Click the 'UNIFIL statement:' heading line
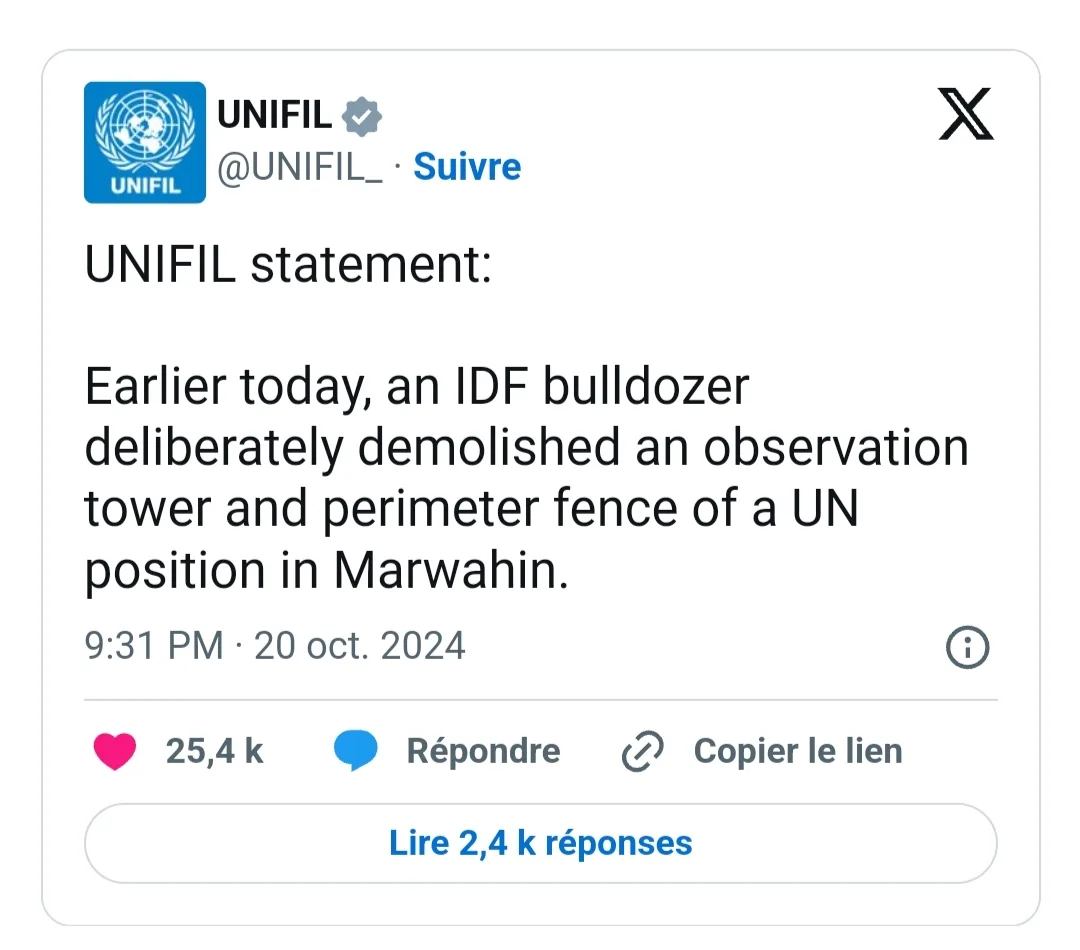 (x=288, y=265)
